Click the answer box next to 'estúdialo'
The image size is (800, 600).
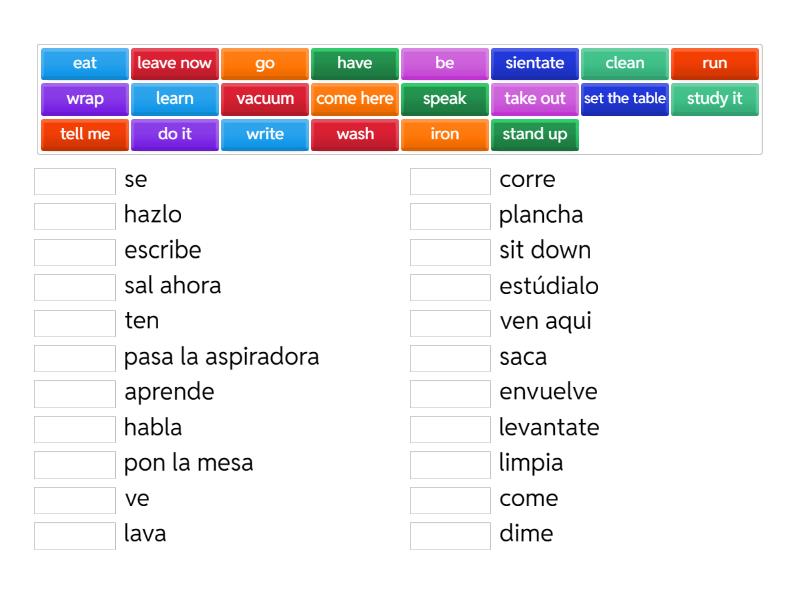click(x=450, y=287)
